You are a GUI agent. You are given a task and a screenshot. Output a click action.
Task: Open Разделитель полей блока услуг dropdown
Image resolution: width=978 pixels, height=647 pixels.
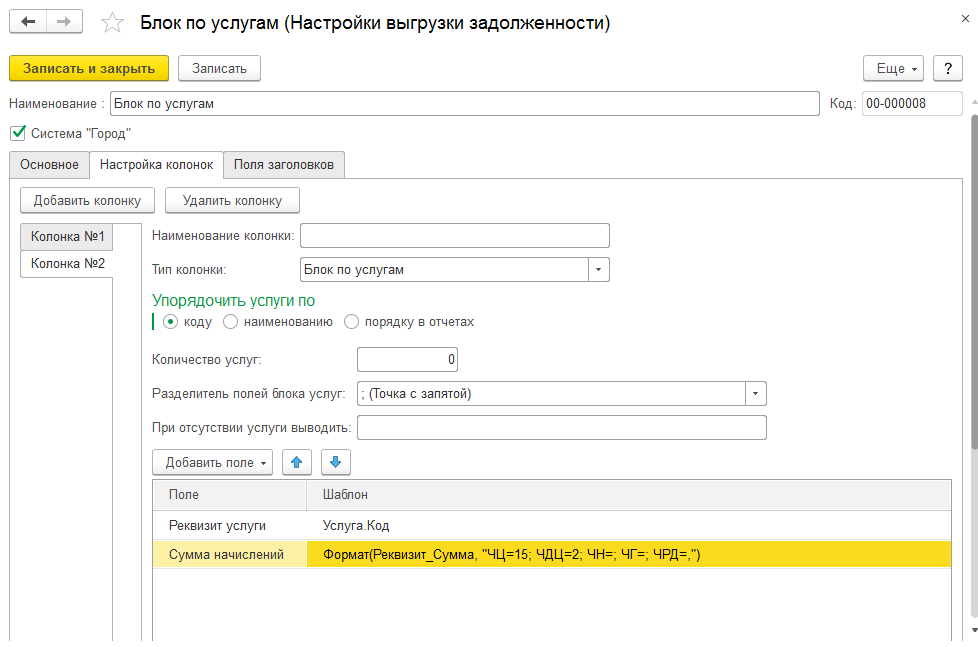coord(756,394)
